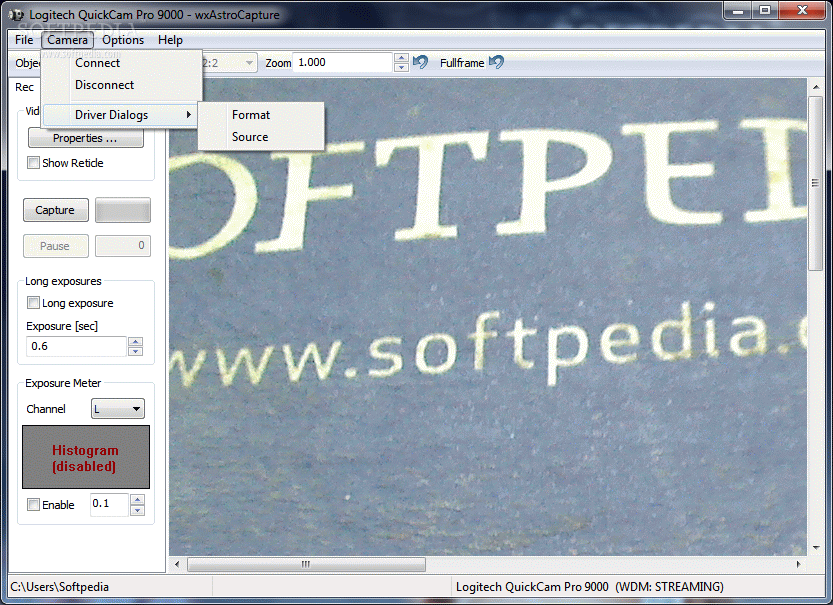Click the vertical scrollbar up arrow
The image size is (833, 605).
coord(816,87)
